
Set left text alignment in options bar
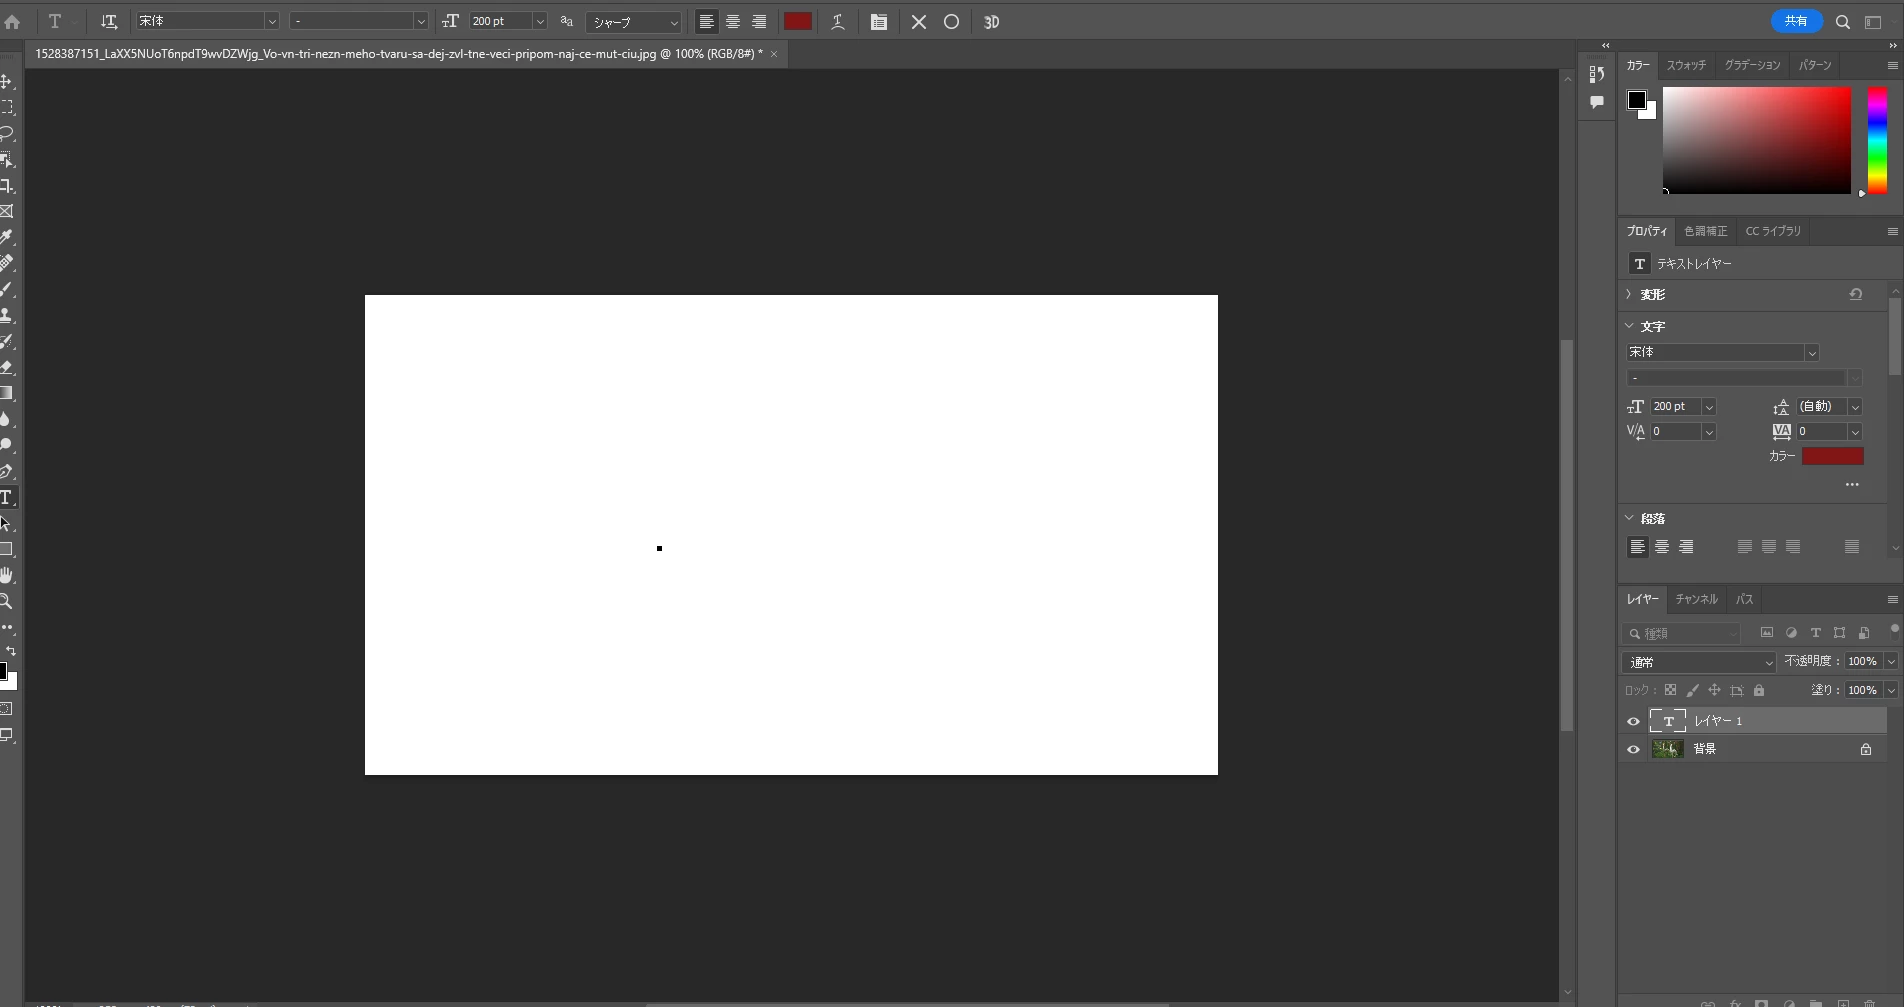pos(706,22)
